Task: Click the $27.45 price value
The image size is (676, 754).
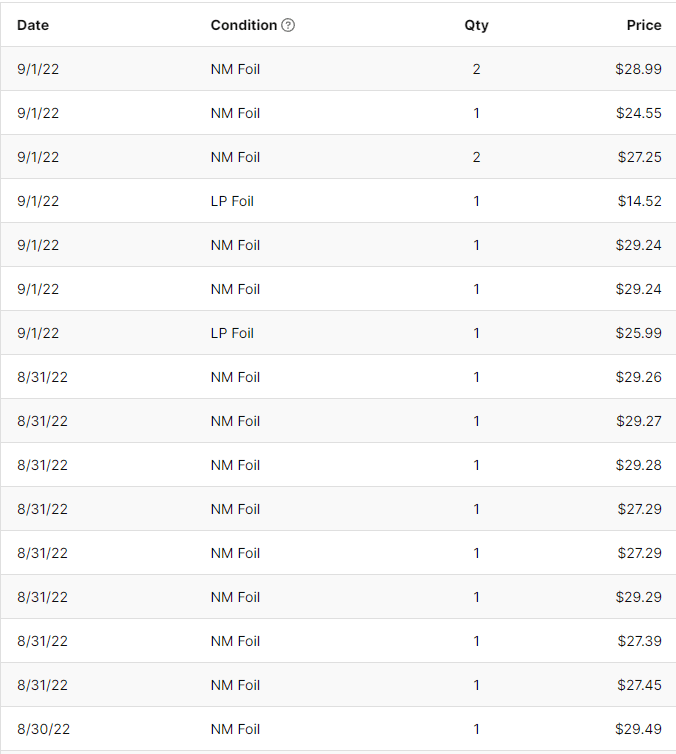Action: click(638, 685)
